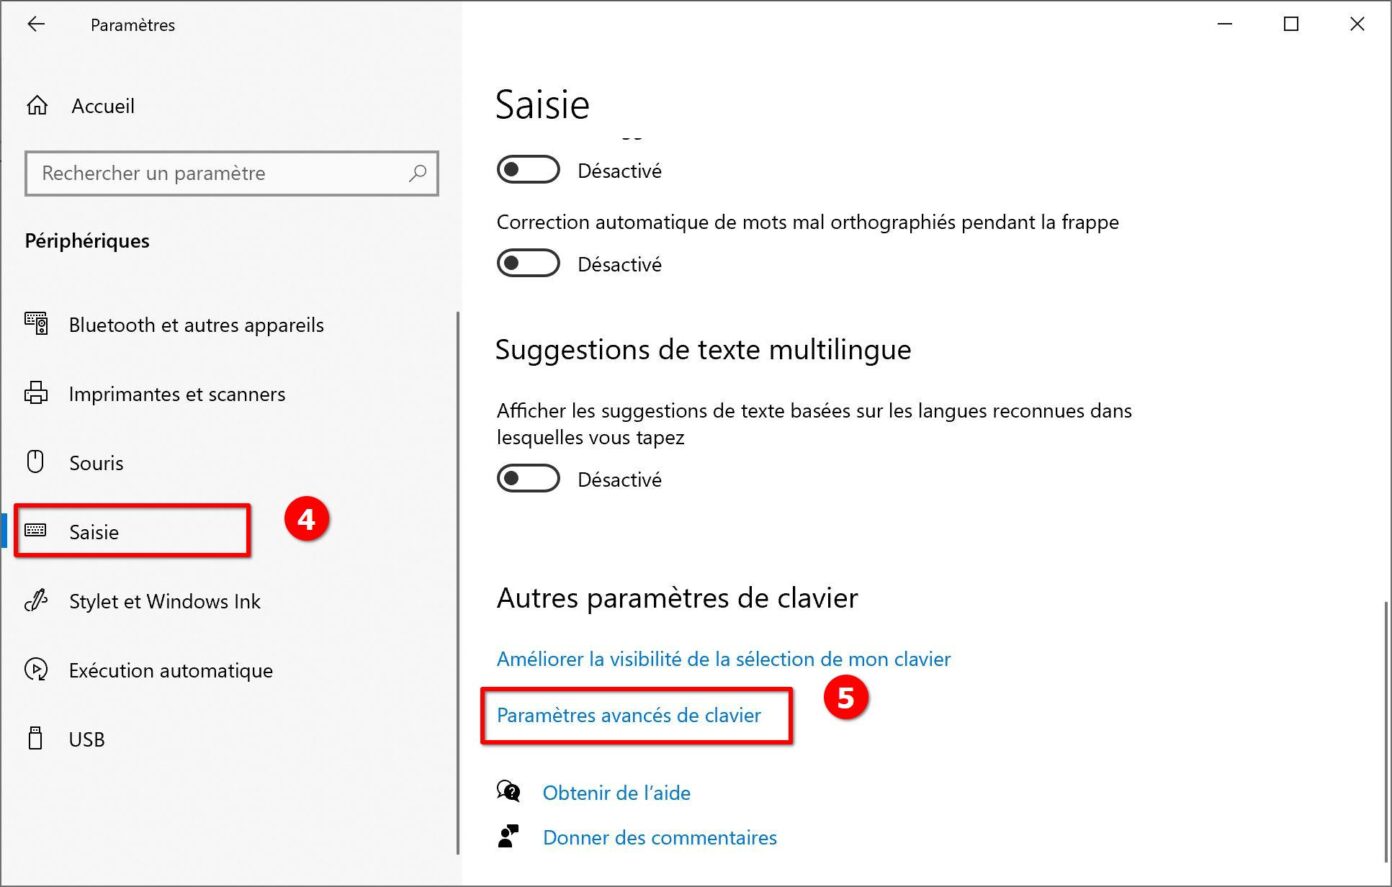Click the Saisie keyboard icon in the sidebar

point(36,531)
